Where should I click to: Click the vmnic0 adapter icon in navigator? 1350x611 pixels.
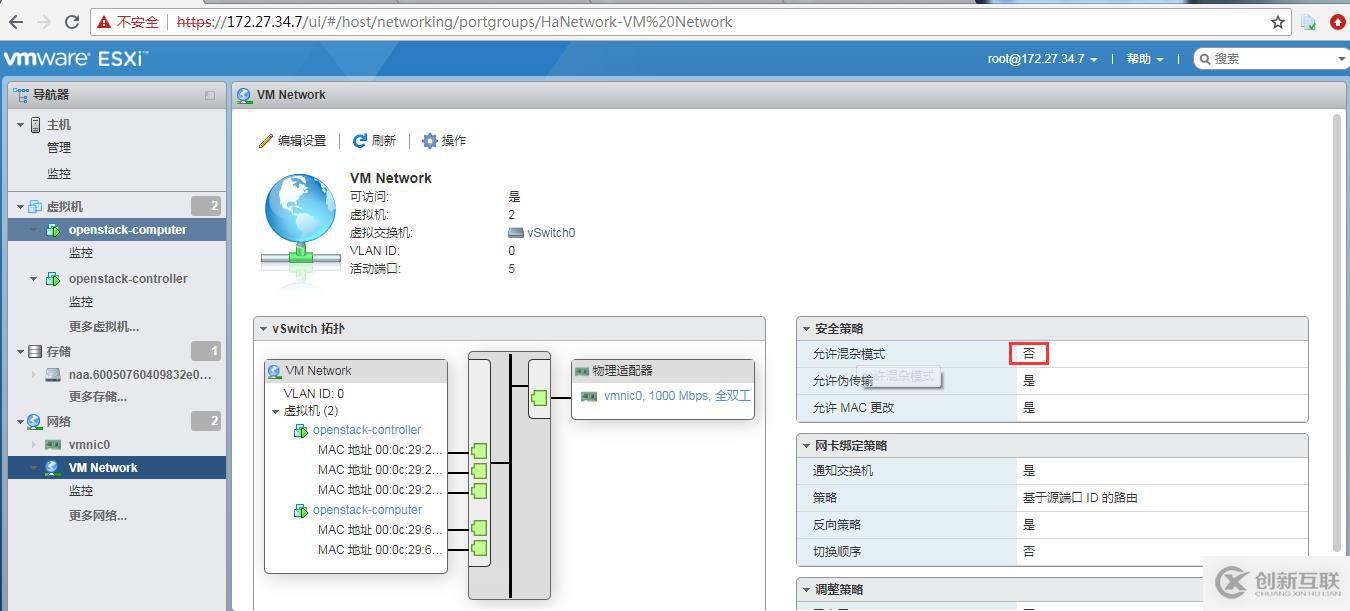pyautogui.click(x=53, y=445)
